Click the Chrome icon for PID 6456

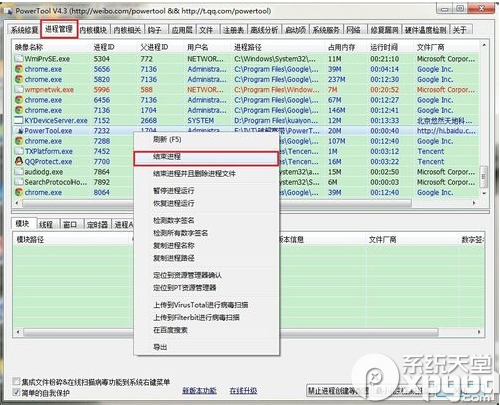tap(19, 100)
